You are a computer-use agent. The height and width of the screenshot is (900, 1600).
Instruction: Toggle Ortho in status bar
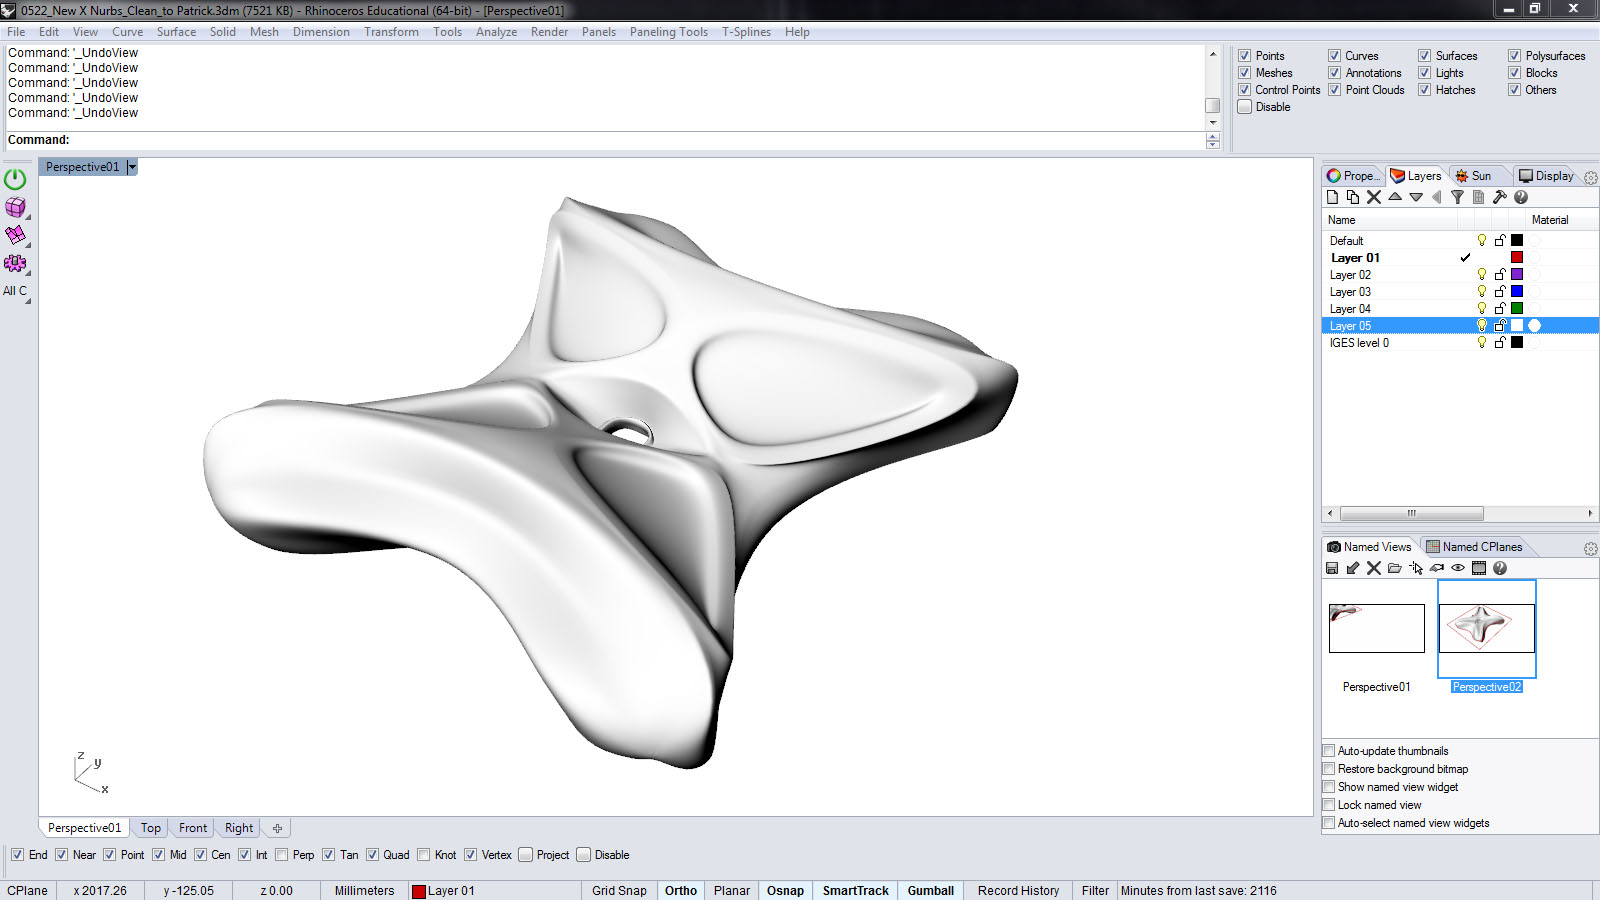click(681, 891)
